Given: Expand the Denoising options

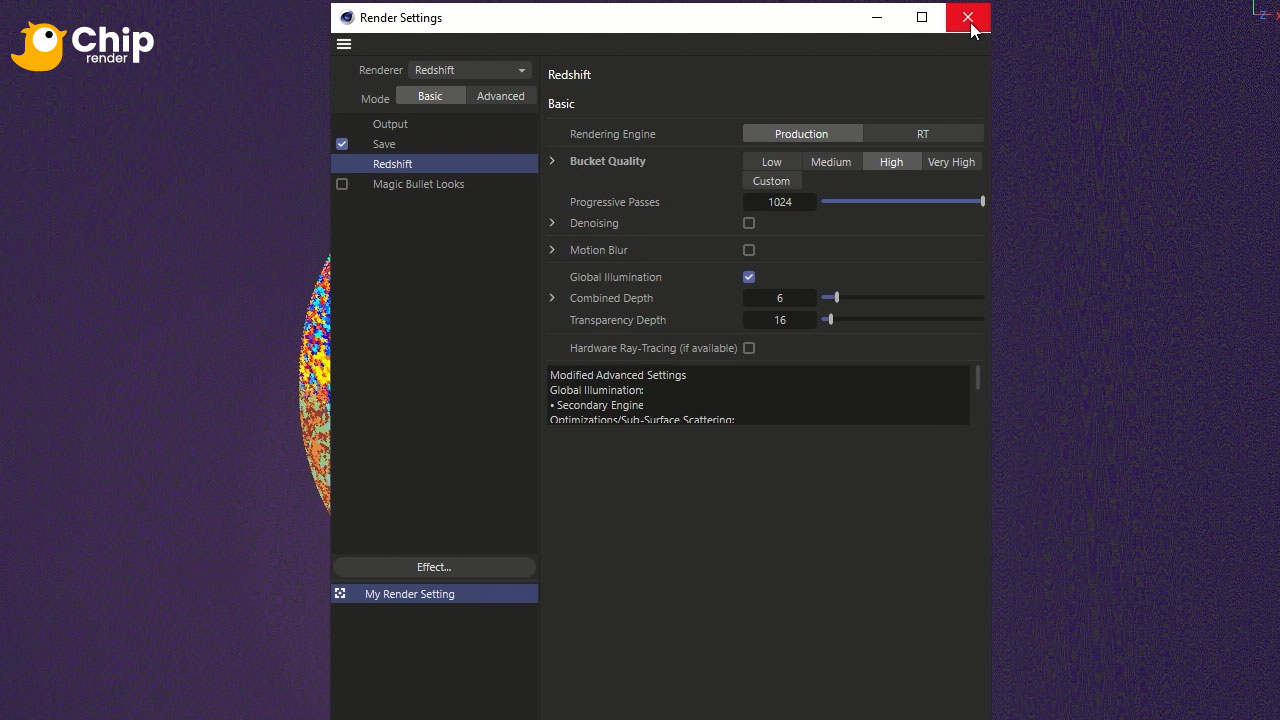Looking at the screenshot, I should pos(552,223).
